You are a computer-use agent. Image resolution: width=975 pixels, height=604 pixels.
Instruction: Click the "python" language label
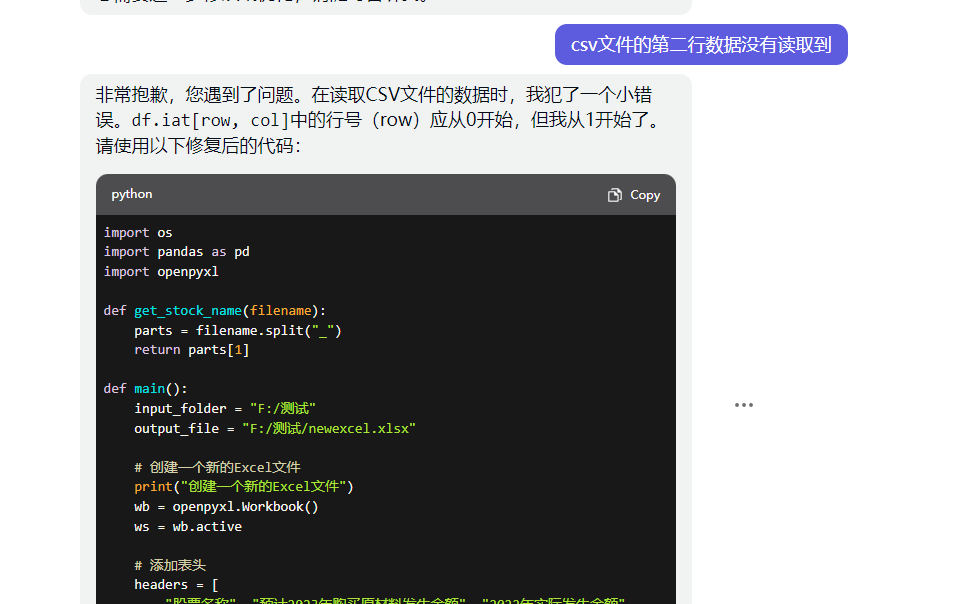pos(132,194)
